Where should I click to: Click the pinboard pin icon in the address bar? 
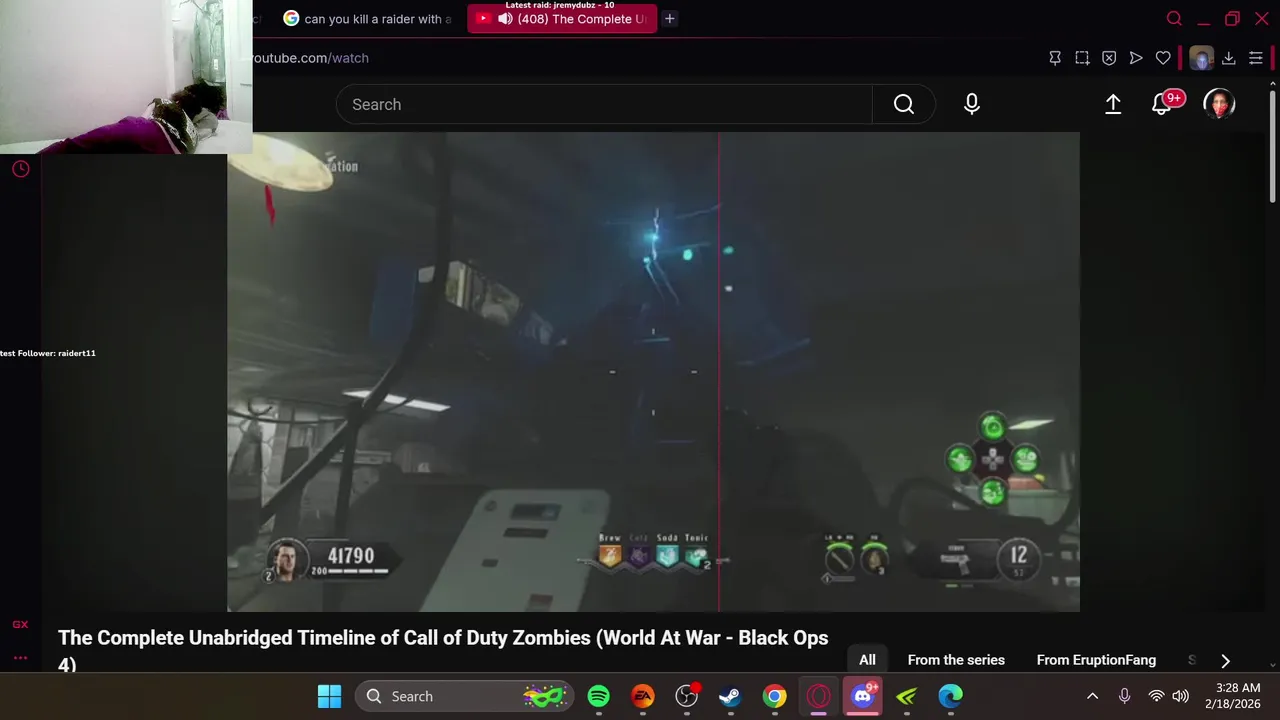[x=1055, y=58]
